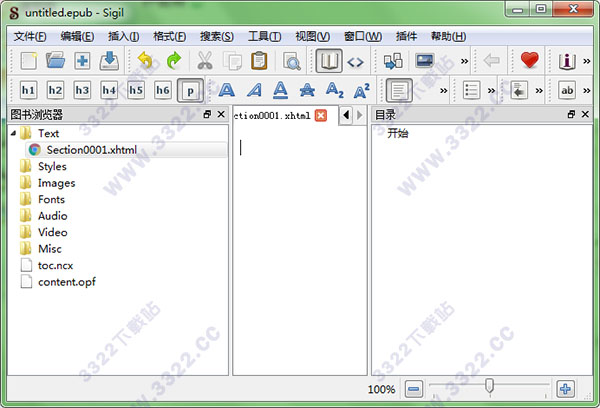The width and height of the screenshot is (600, 408).
Task: Click the back navigation arrow icon
Action: click(x=492, y=60)
